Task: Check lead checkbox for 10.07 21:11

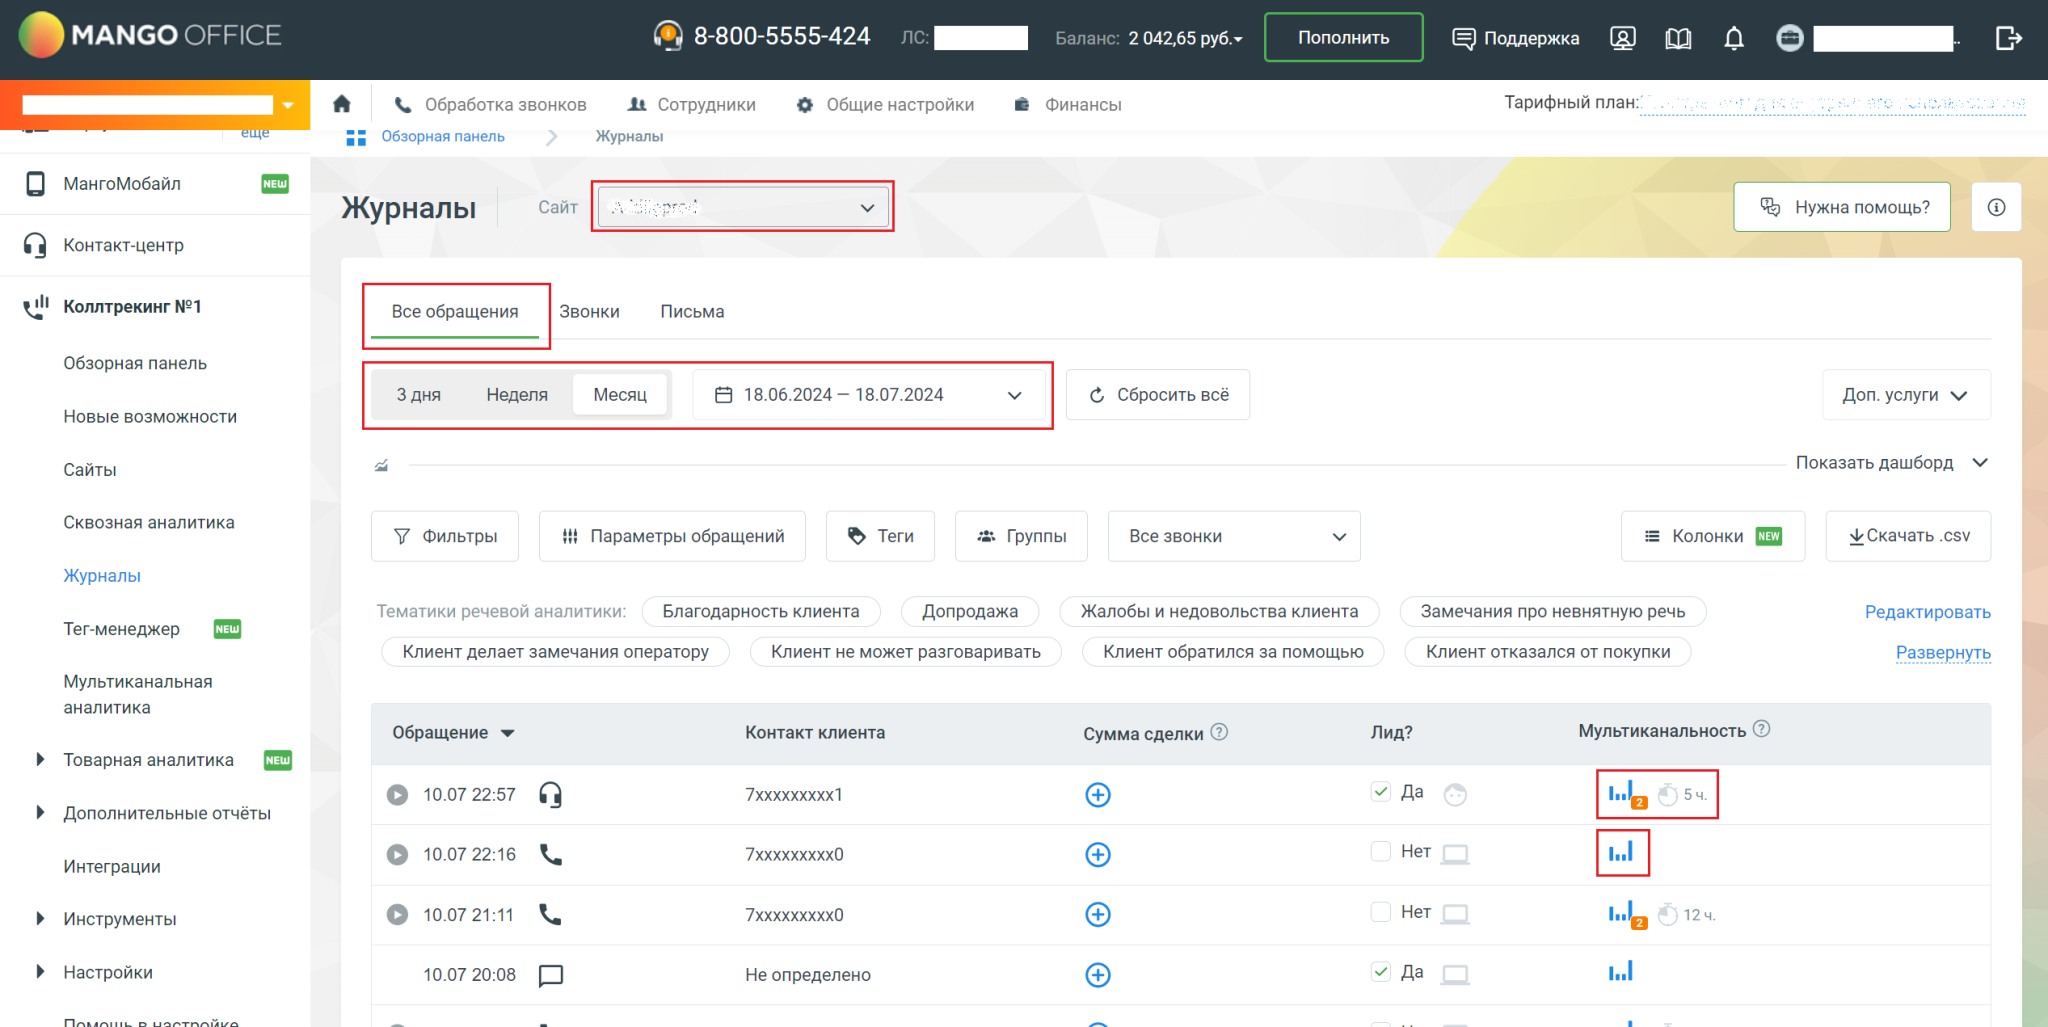Action: (x=1380, y=912)
